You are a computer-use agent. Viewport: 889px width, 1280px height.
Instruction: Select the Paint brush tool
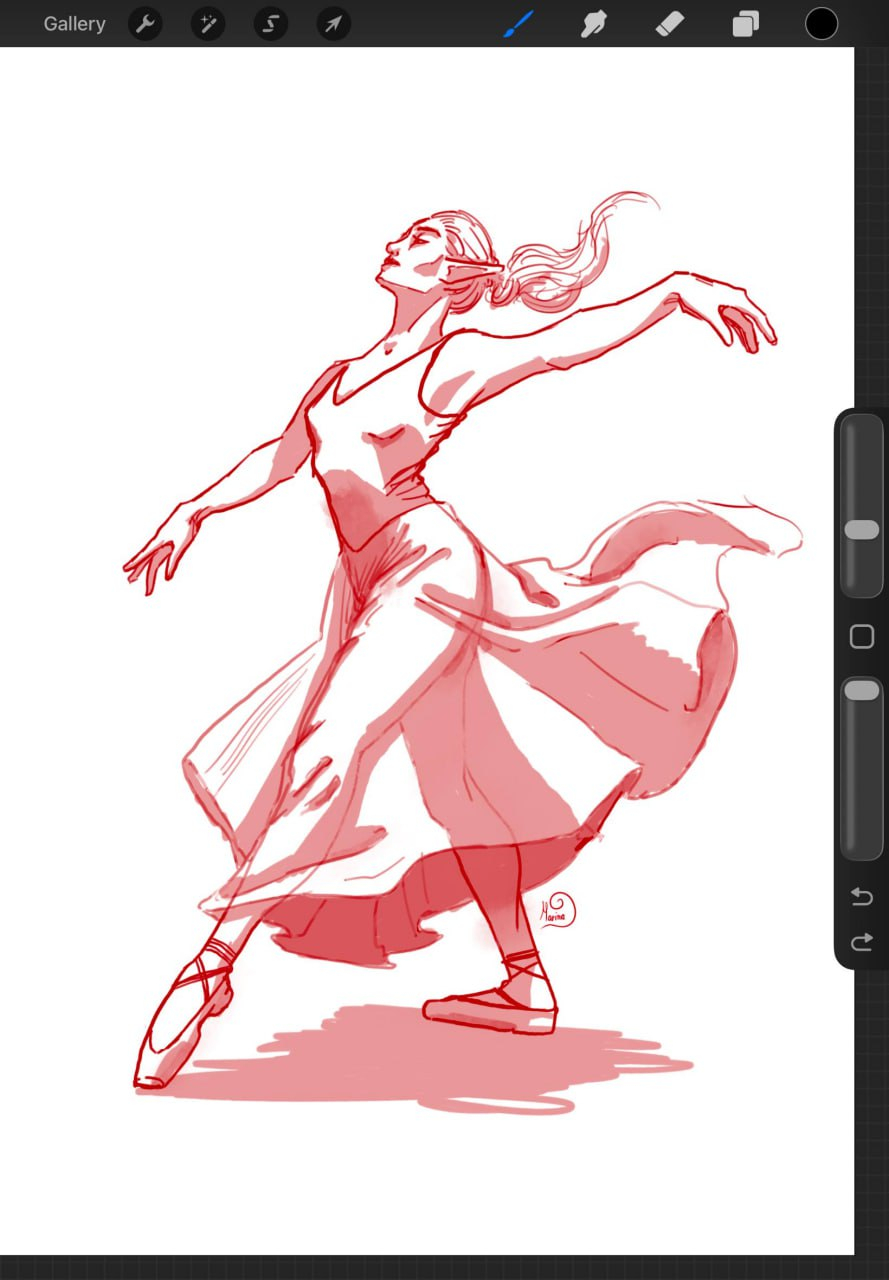pos(518,24)
